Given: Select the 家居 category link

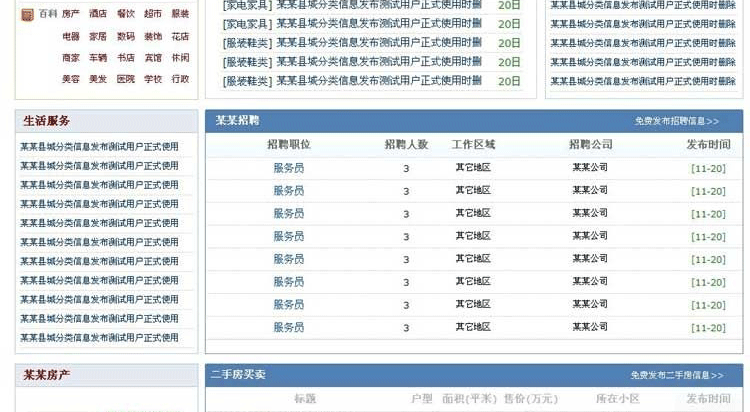Looking at the screenshot, I should 98,36.
